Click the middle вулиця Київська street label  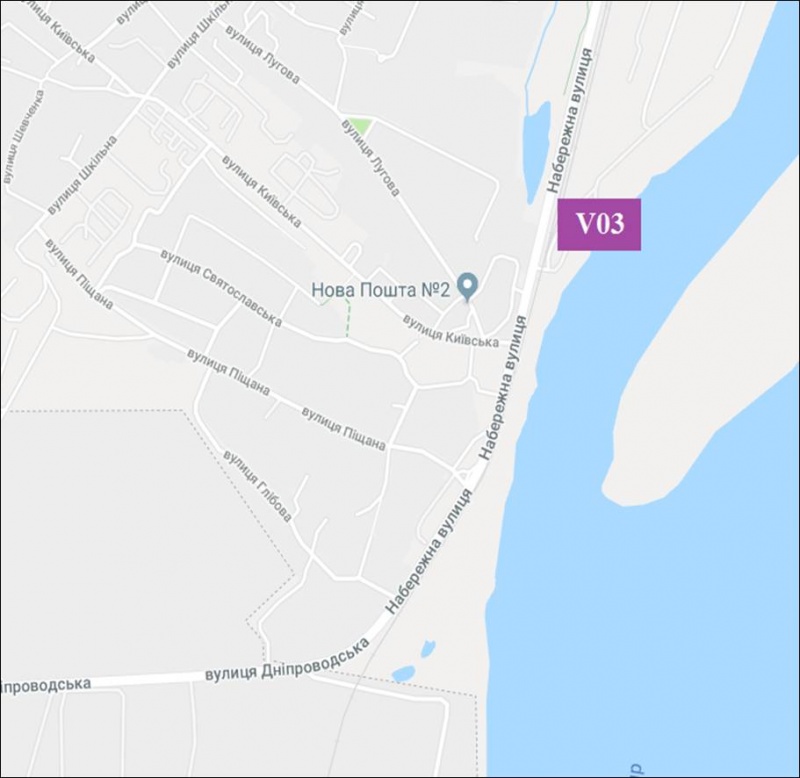tap(261, 191)
